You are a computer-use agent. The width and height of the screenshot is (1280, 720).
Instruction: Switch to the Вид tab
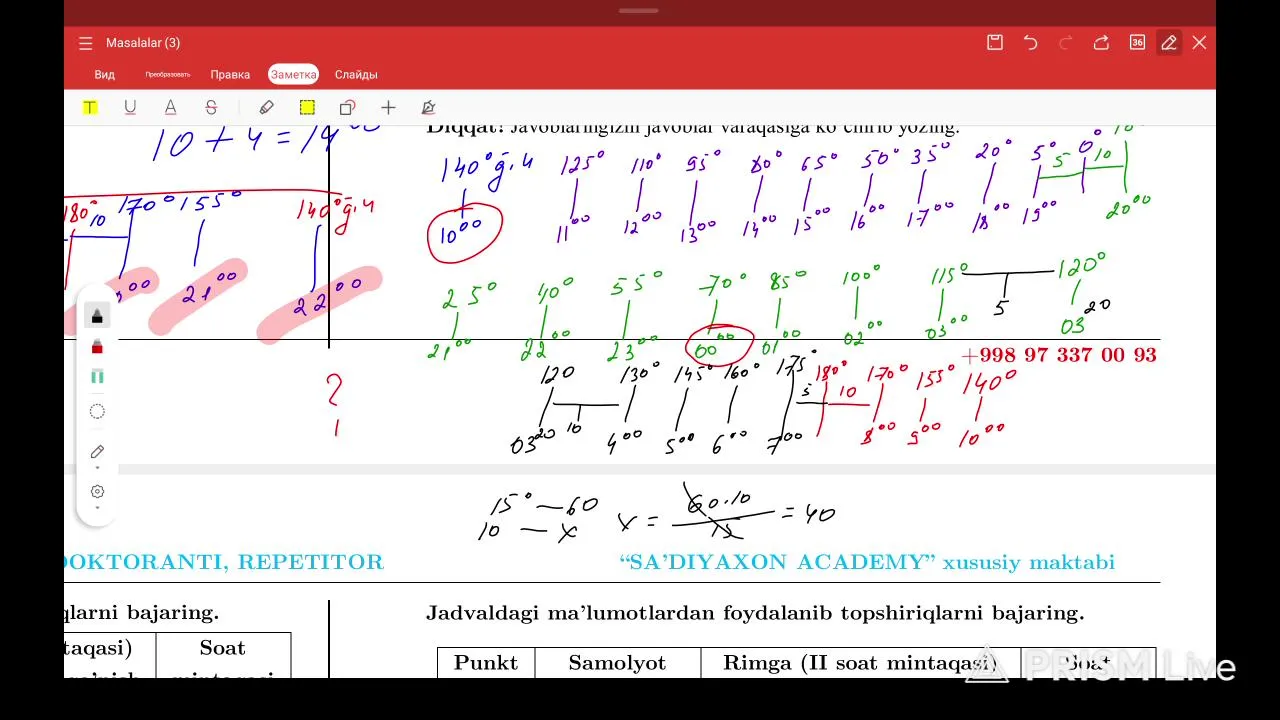click(105, 74)
